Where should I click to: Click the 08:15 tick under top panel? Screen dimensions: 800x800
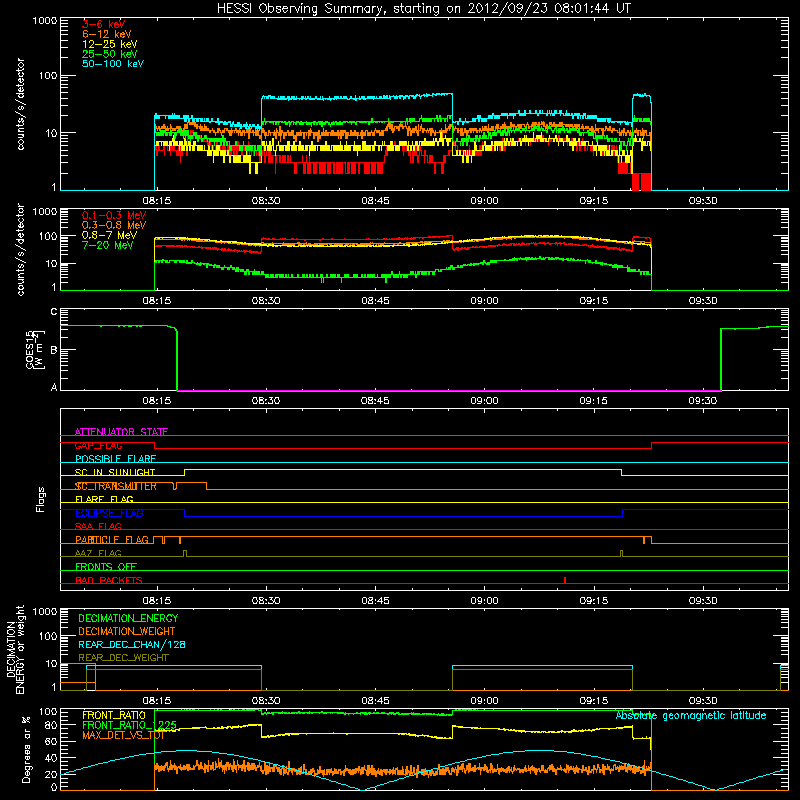pyautogui.click(x=157, y=201)
